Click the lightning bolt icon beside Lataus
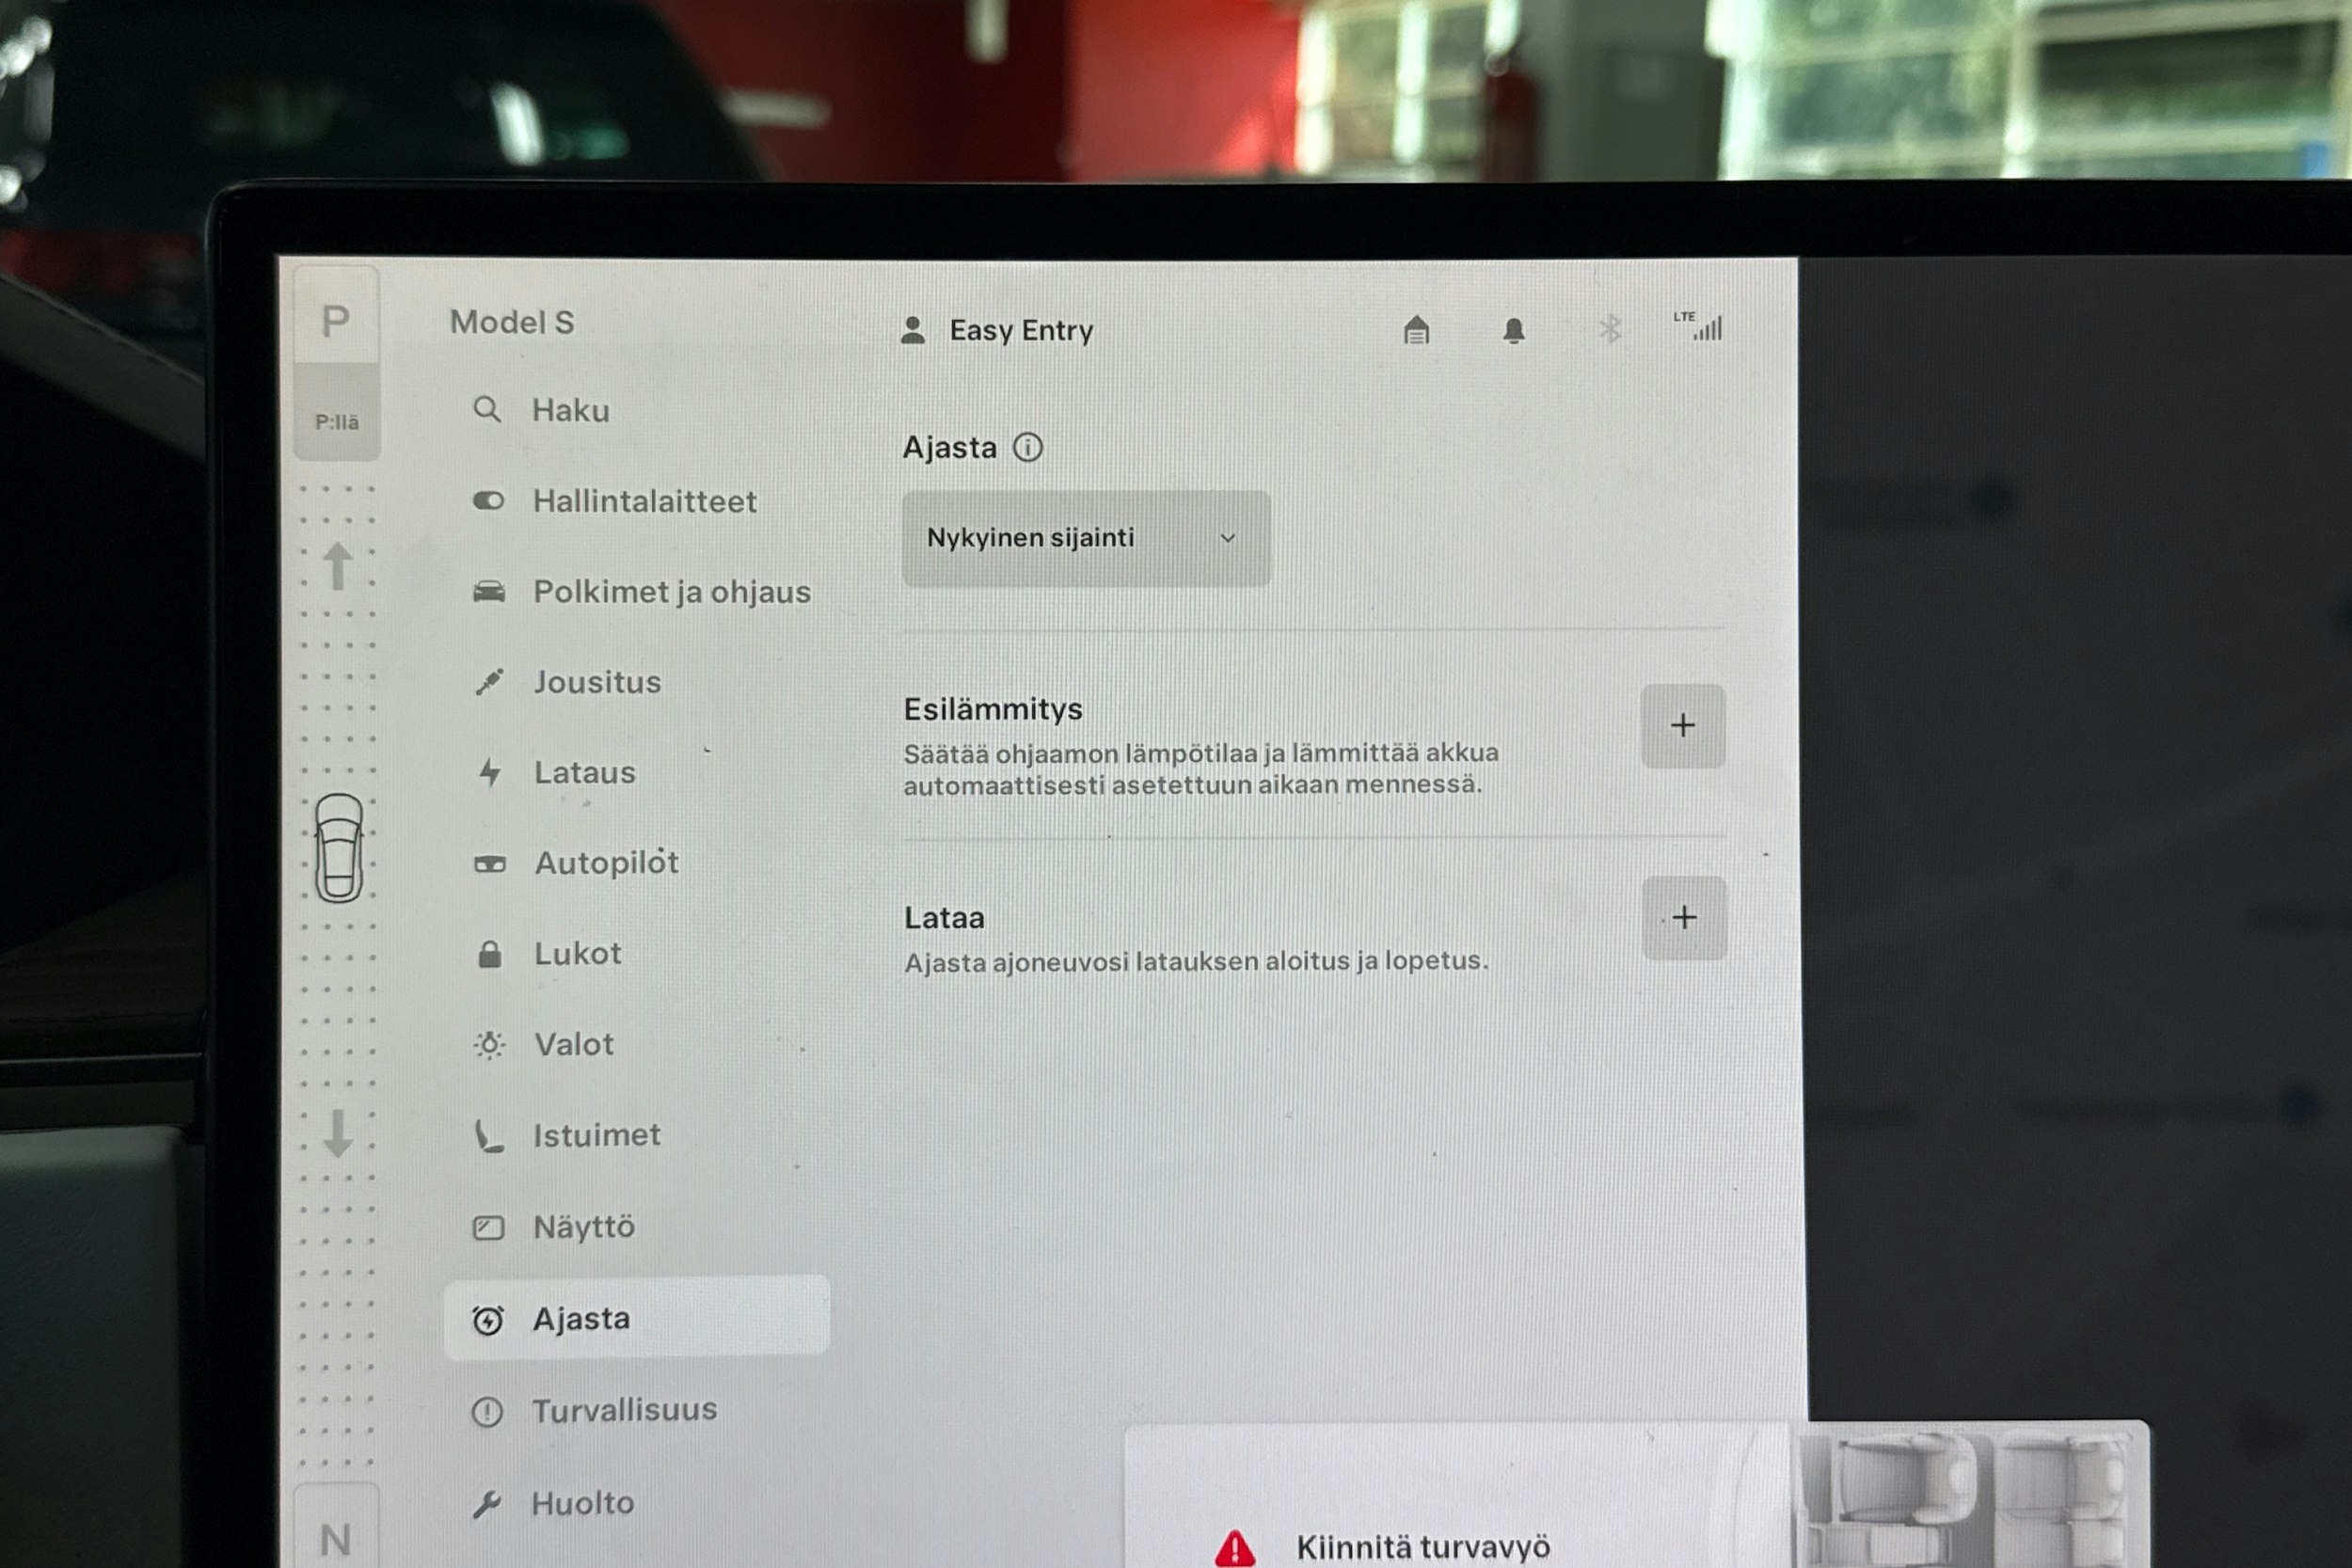Viewport: 2352px width, 1568px height. (490, 773)
